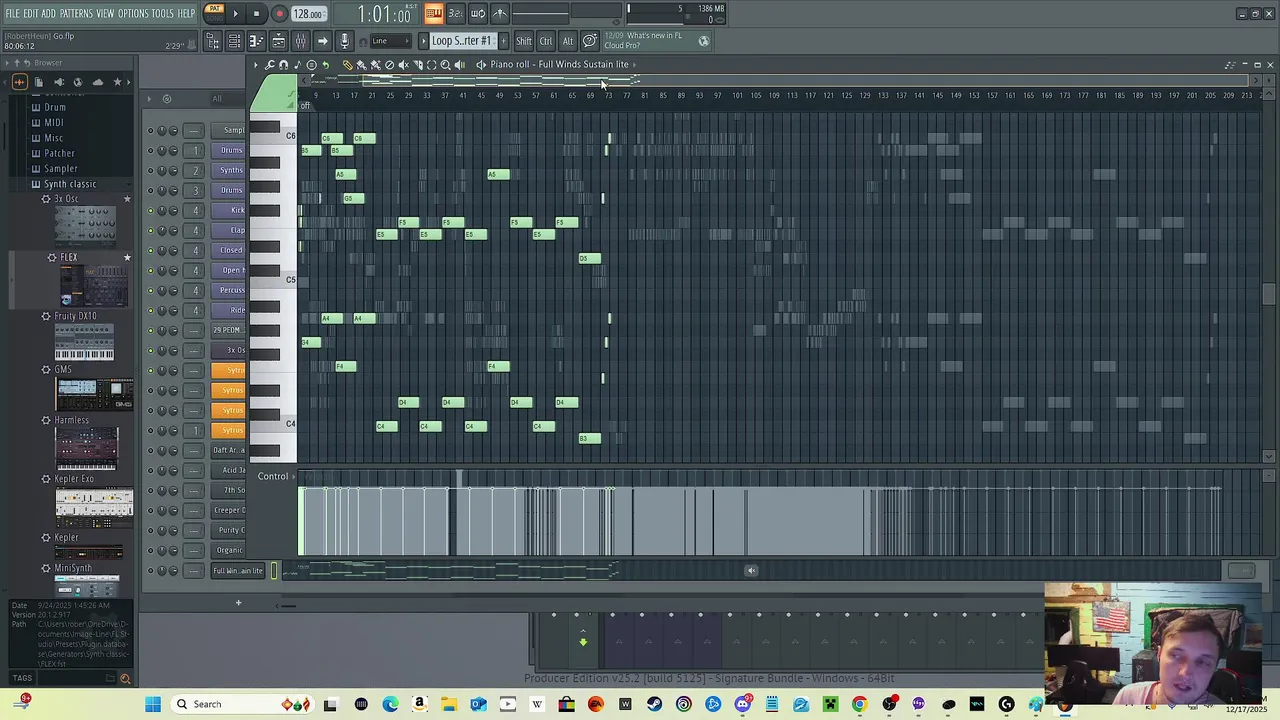The height and width of the screenshot is (720, 1280).
Task: Click the Shift button
Action: click(x=524, y=41)
